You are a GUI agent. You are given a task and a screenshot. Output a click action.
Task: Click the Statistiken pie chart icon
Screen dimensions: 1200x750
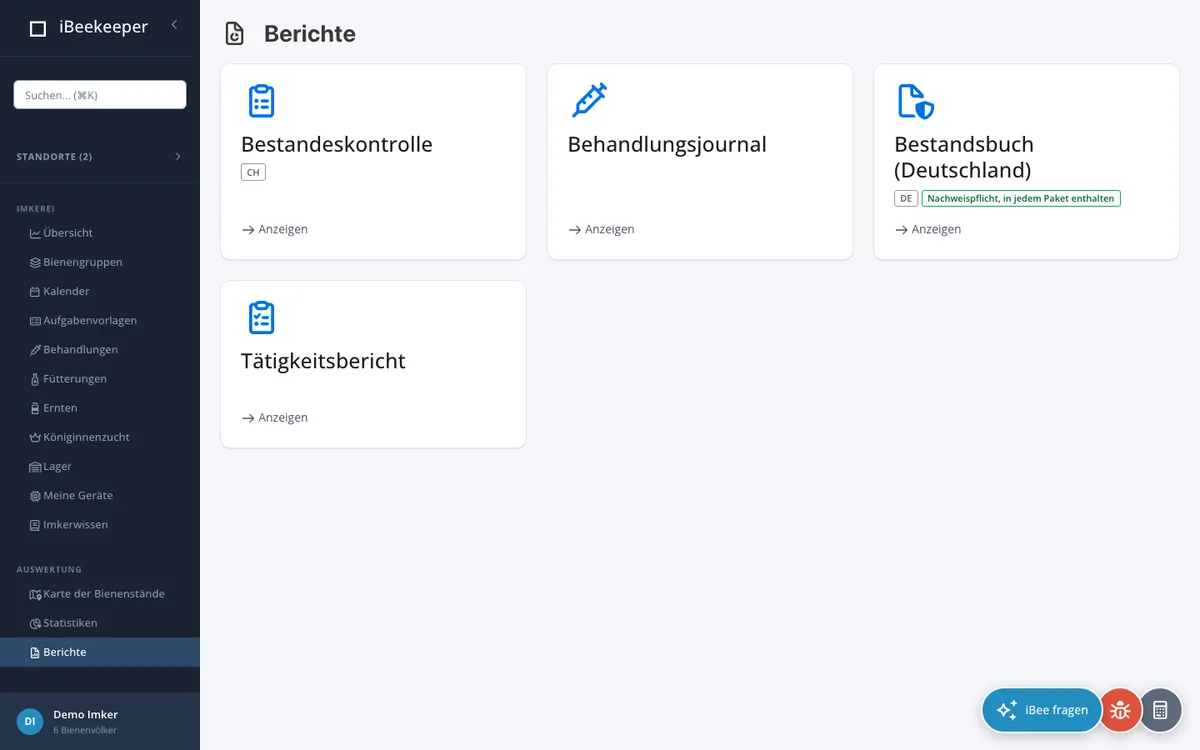pyautogui.click(x=35, y=623)
